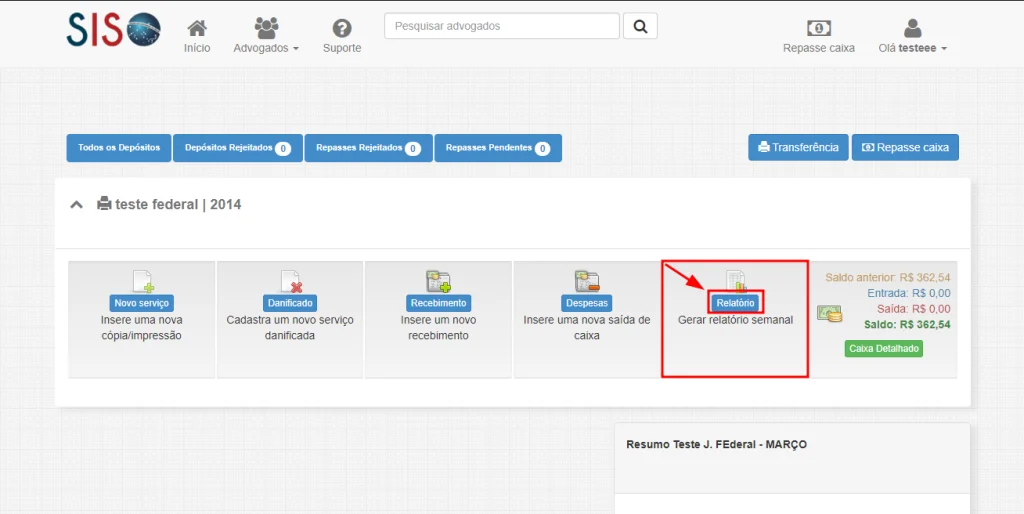Image resolution: width=1024 pixels, height=514 pixels.
Task: Click 'Gerar relatório semanal' description
Action: pyautogui.click(x=735, y=320)
